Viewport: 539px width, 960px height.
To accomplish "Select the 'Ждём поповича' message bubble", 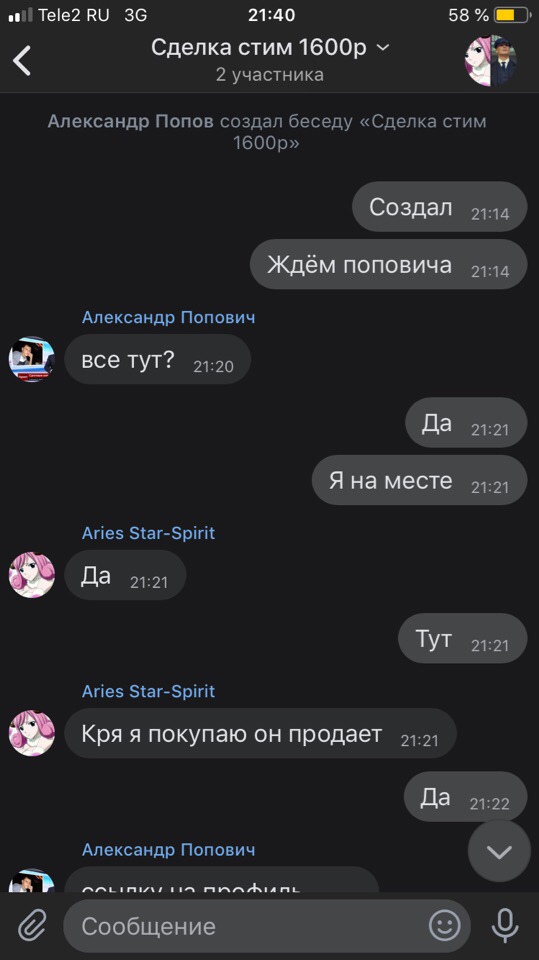I will pos(388,264).
